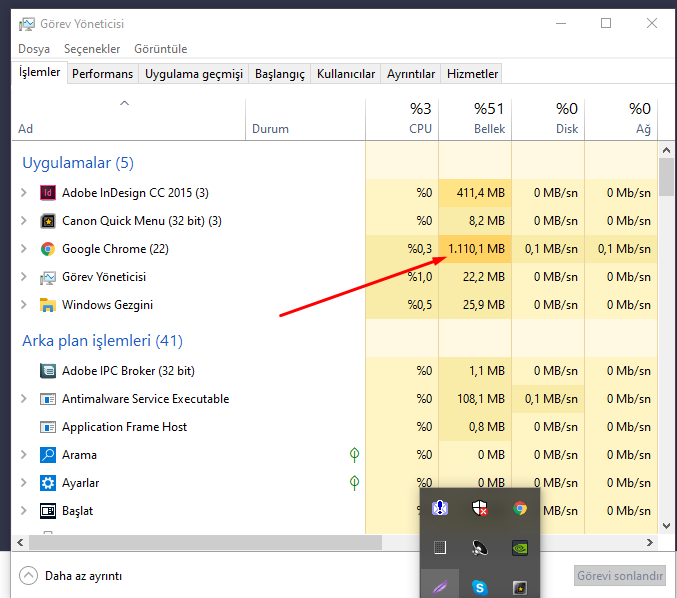Click the Görevi sonlandır button
The height and width of the screenshot is (598, 677).
point(620,576)
